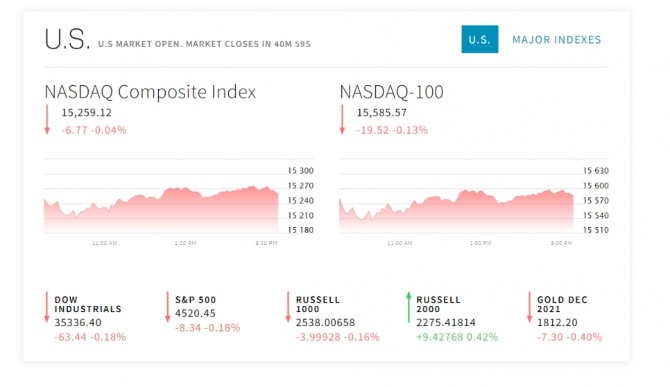
Task: Click the down arrow next to S&P 500
Action: pyautogui.click(x=168, y=307)
